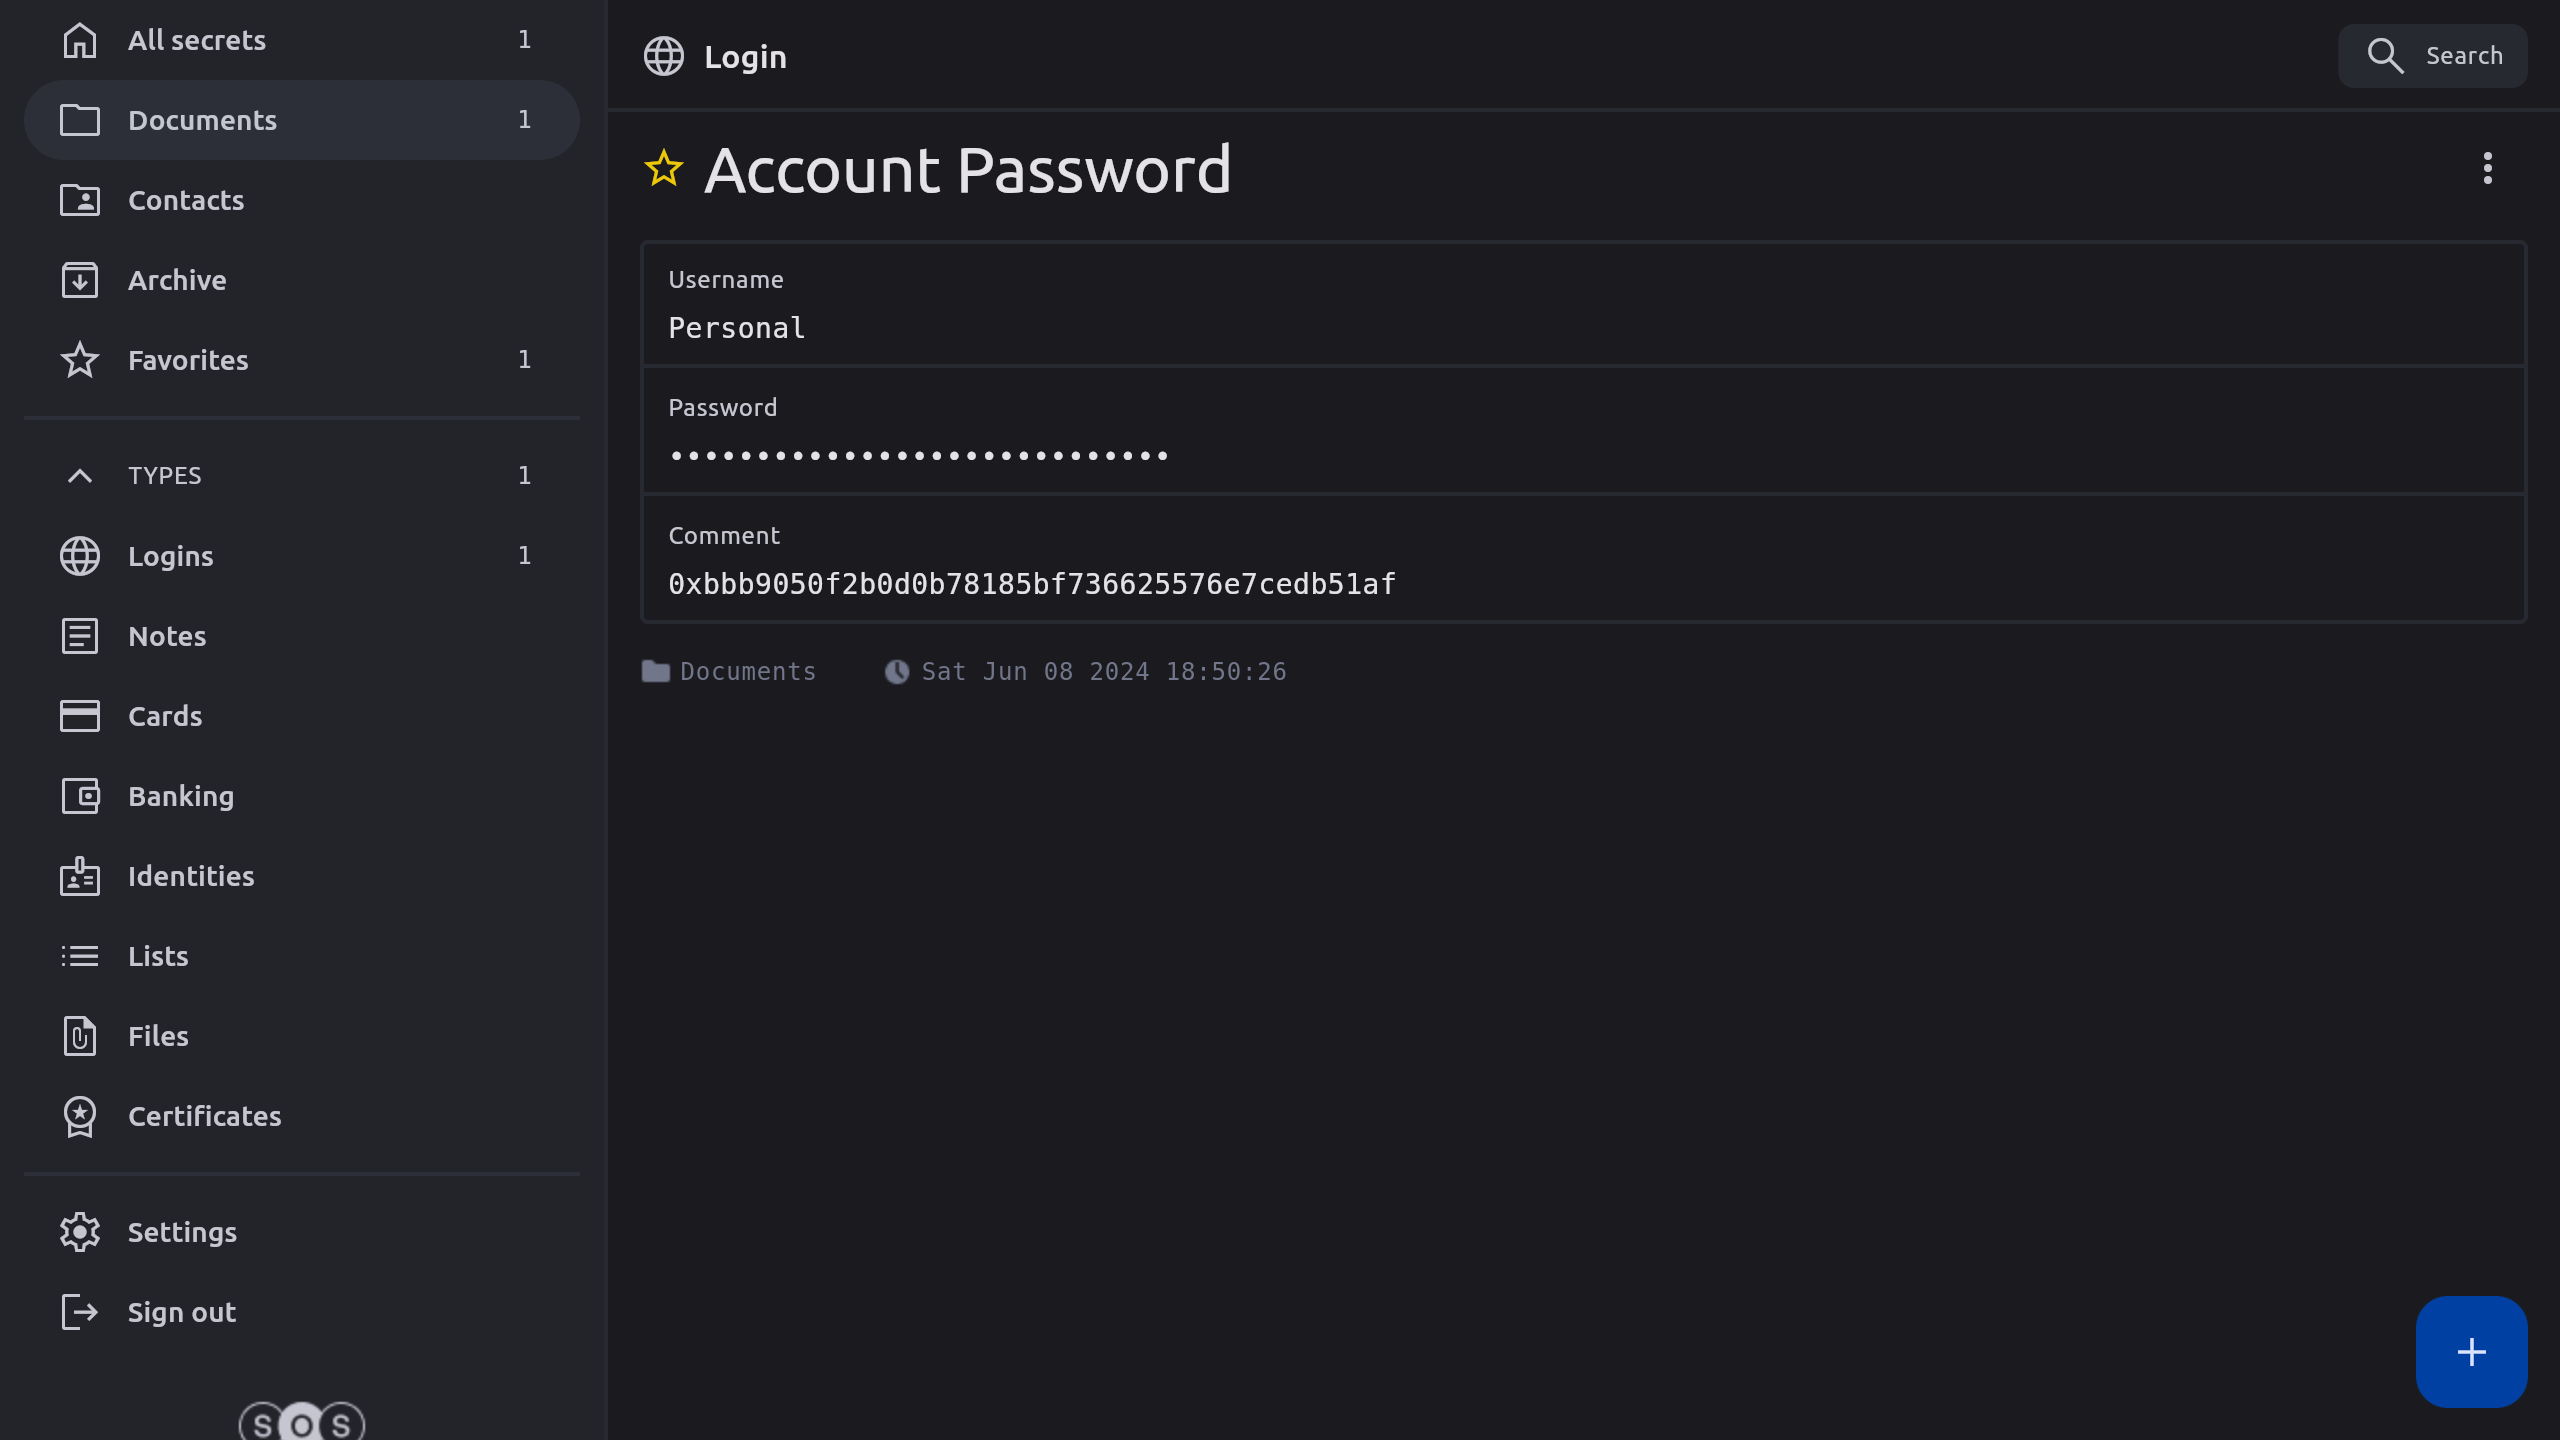Open the Banking wallet icon
2560x1440 pixels.
pos(80,796)
